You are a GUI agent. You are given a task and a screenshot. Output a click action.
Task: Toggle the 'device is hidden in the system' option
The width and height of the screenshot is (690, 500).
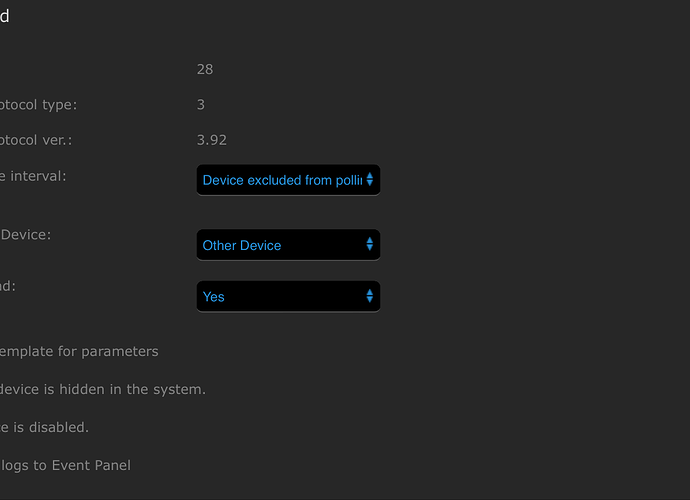click(x=103, y=389)
